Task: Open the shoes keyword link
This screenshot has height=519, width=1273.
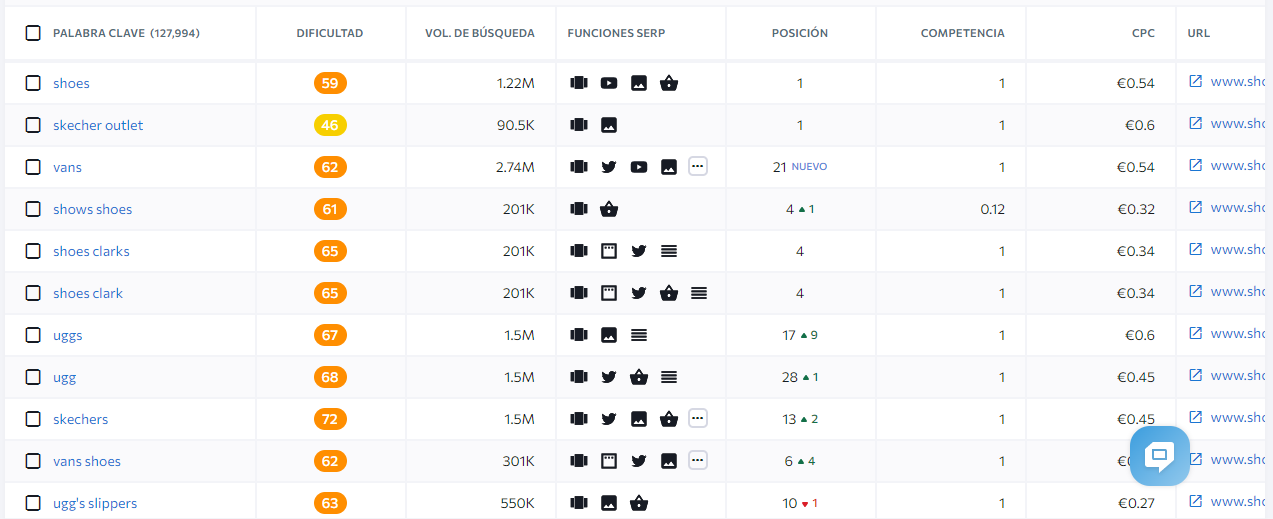Action: point(71,83)
